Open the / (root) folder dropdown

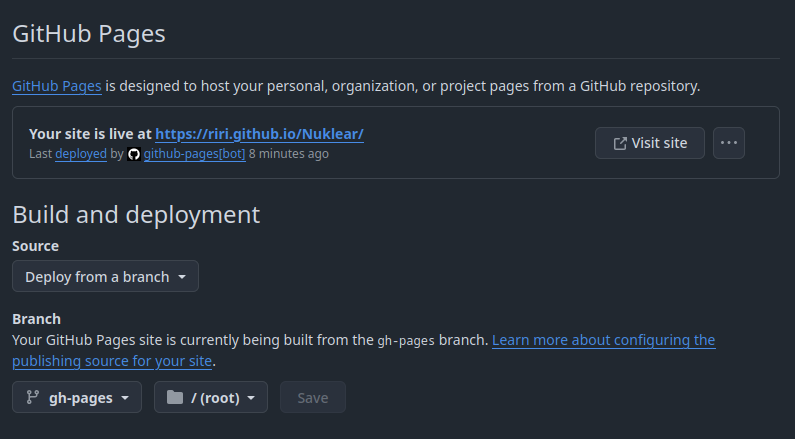tap(211, 397)
